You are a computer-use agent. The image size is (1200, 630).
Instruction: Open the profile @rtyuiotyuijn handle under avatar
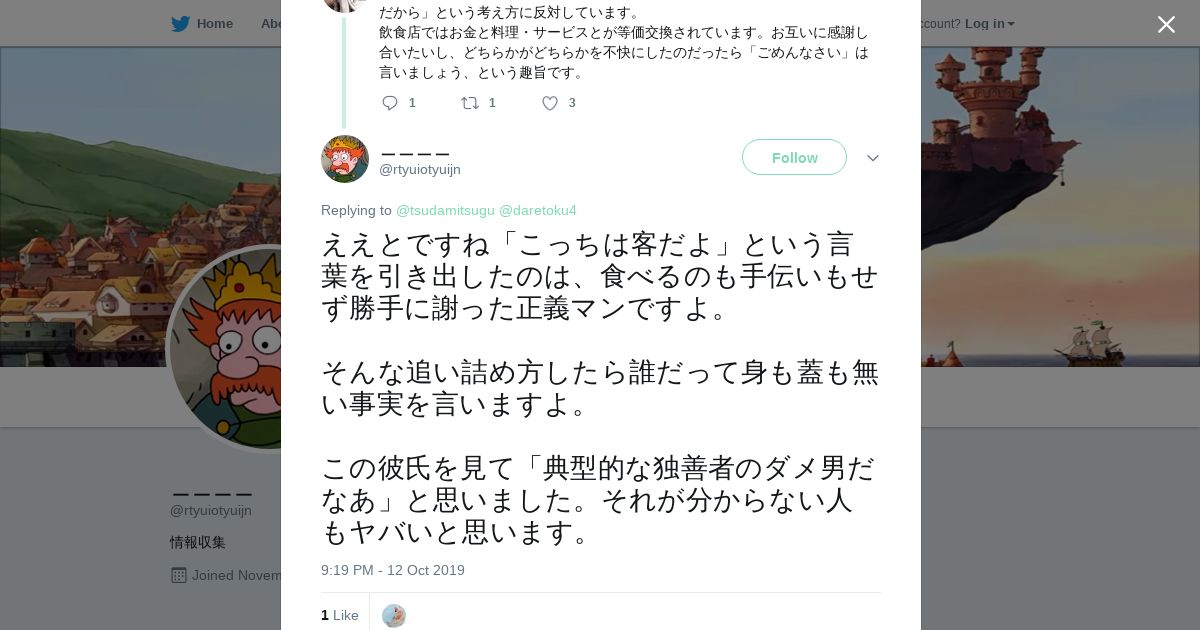(211, 510)
